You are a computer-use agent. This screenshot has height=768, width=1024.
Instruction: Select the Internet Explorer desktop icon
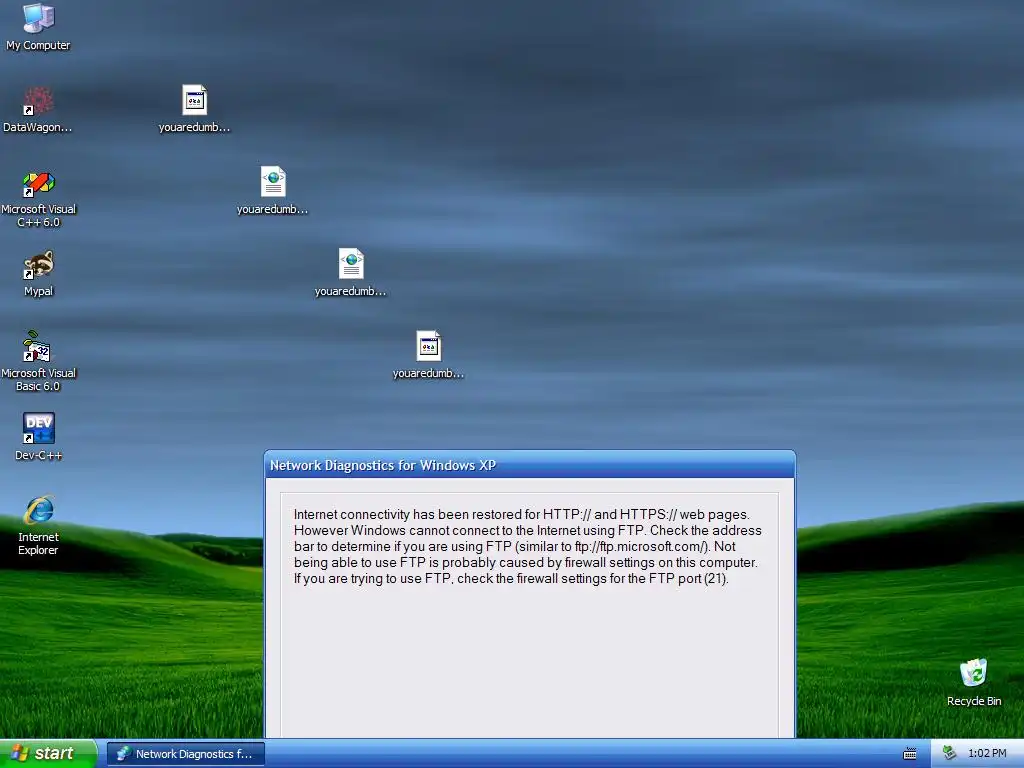tap(39, 526)
